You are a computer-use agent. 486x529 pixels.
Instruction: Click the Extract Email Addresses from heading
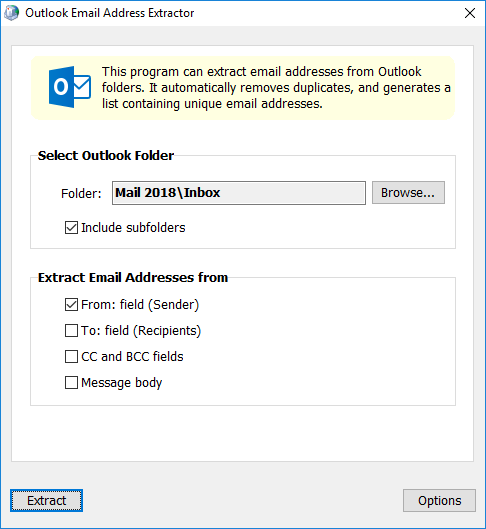click(x=133, y=278)
